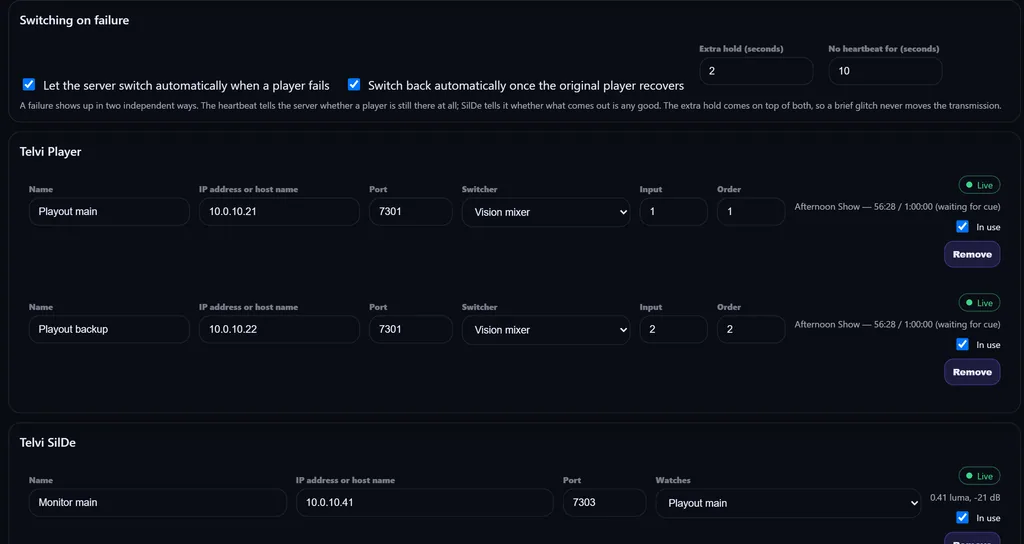Click the No heartbeat for seconds field
This screenshot has height=544, width=1024.
tap(885, 71)
